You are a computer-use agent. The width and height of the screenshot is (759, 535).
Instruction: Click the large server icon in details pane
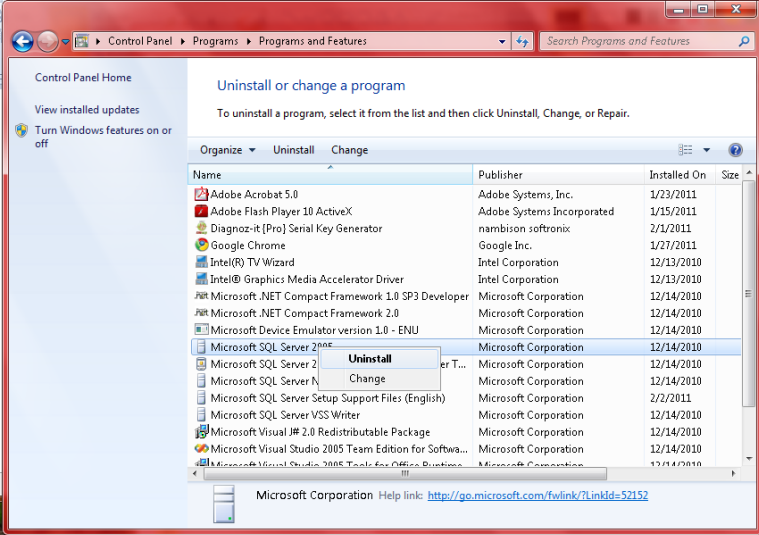tap(224, 504)
